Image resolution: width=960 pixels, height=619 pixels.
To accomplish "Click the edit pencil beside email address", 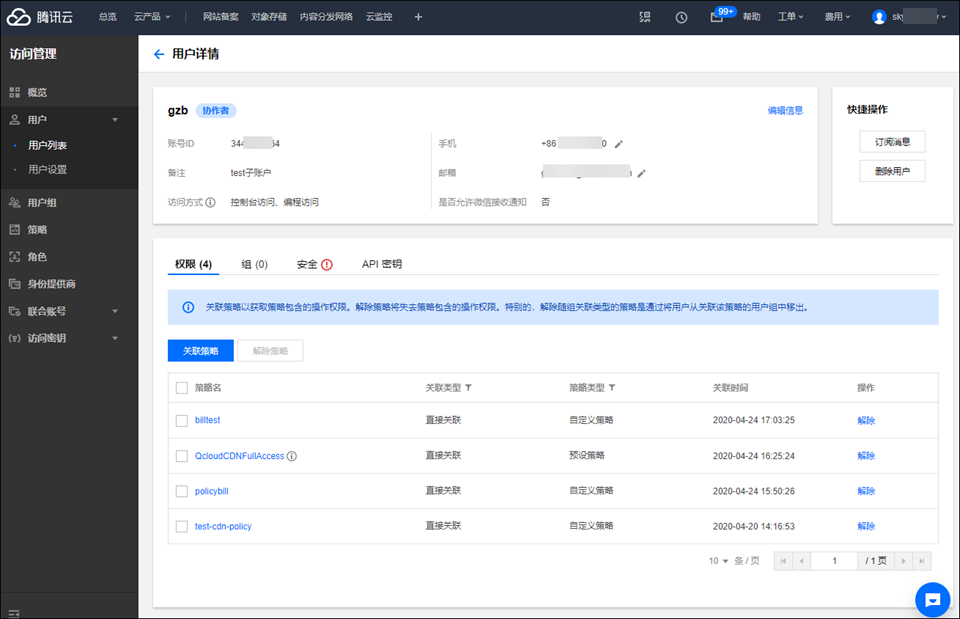I will tap(642, 173).
